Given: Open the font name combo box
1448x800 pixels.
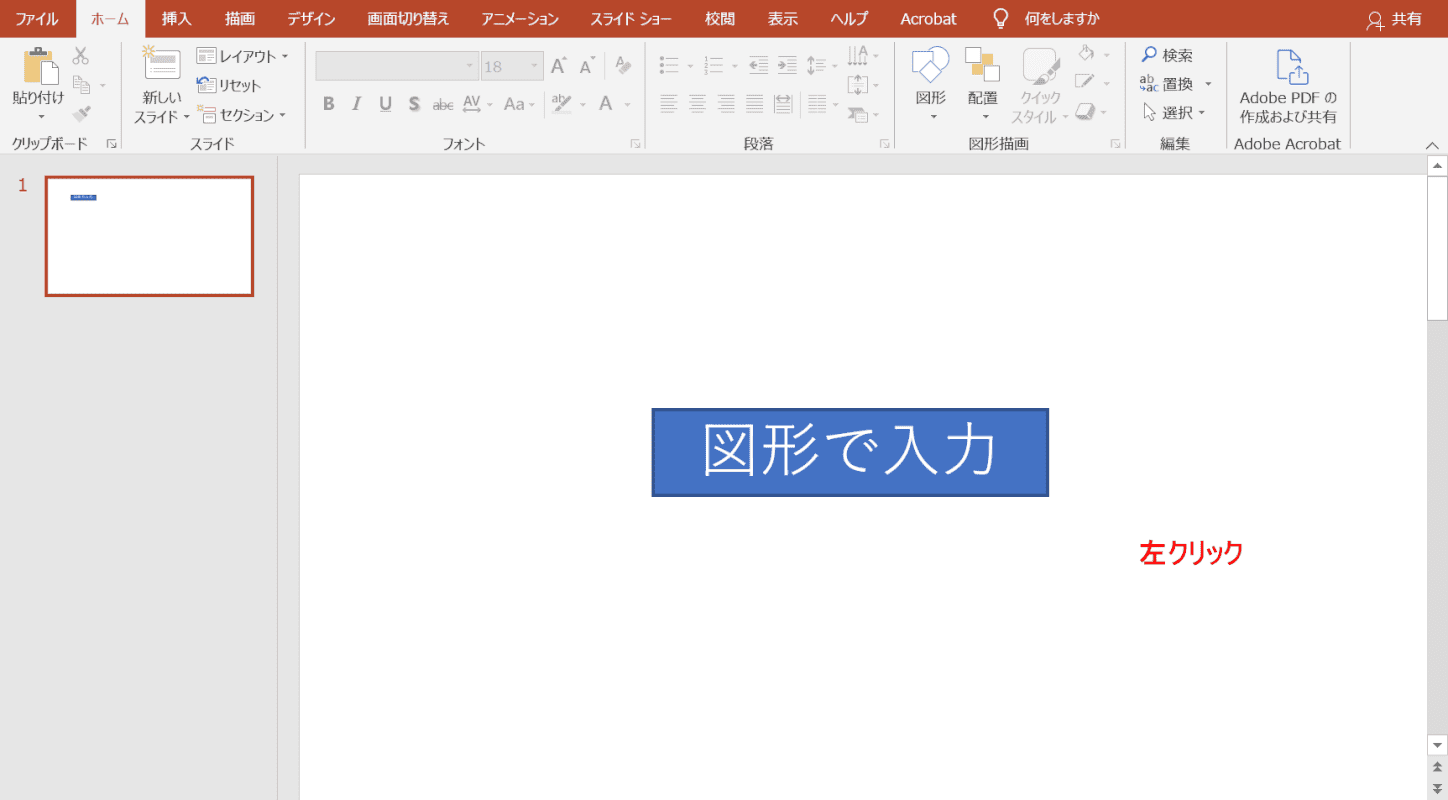Looking at the screenshot, I should (397, 66).
